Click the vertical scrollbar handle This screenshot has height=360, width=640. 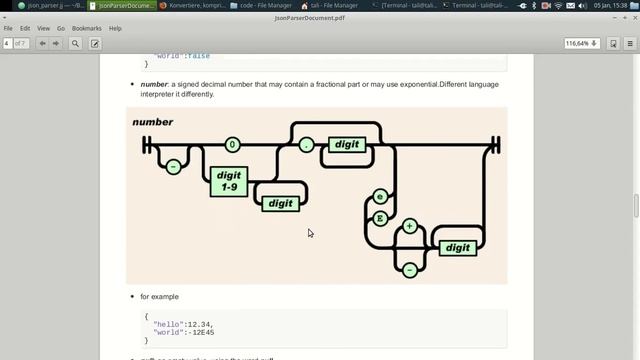636,206
